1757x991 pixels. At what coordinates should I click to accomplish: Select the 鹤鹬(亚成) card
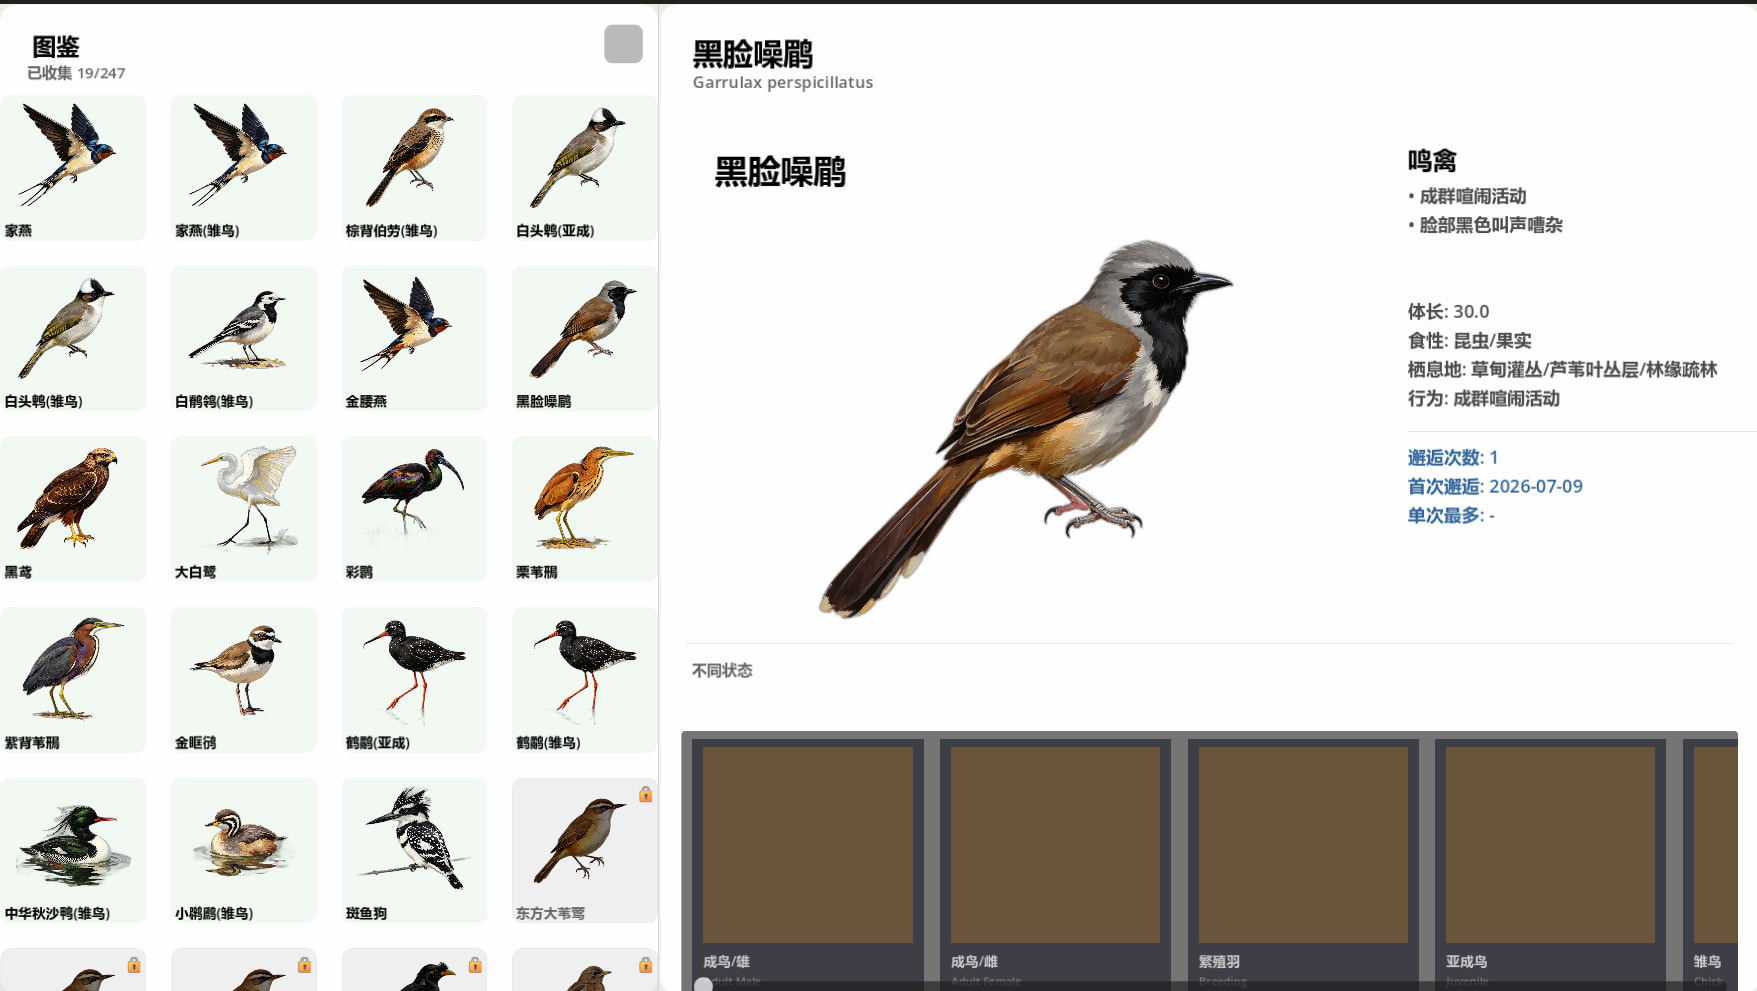point(414,680)
